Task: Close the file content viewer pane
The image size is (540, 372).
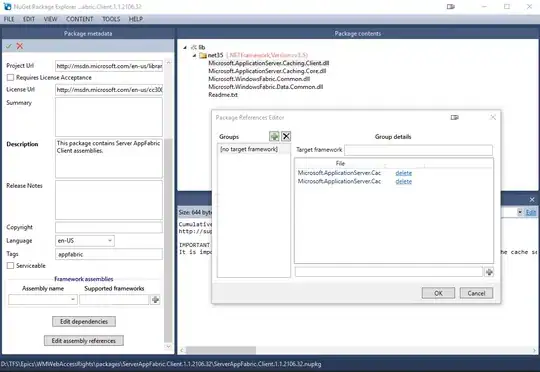Action: pyautogui.click(x=532, y=199)
